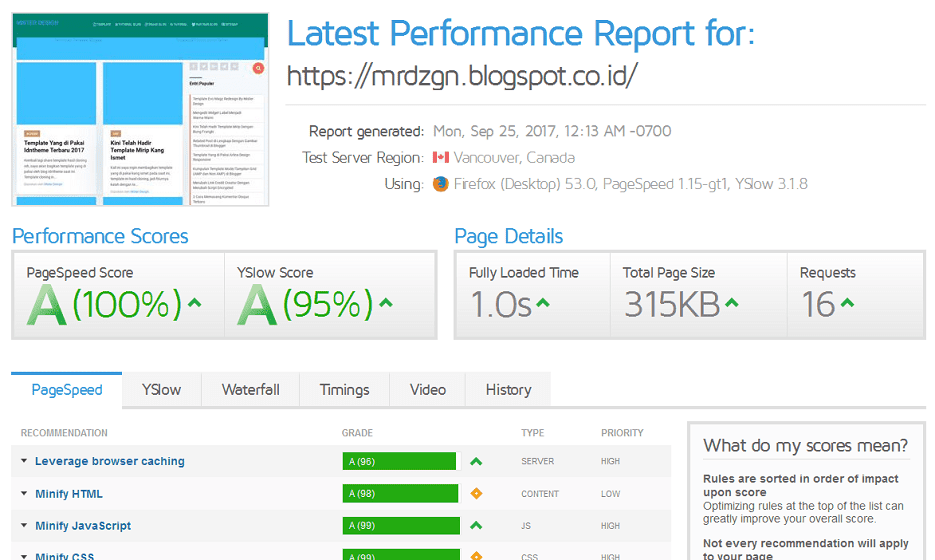Open the Minify JavaScript recommendation link
The width and height of the screenshot is (935, 560).
point(83,525)
